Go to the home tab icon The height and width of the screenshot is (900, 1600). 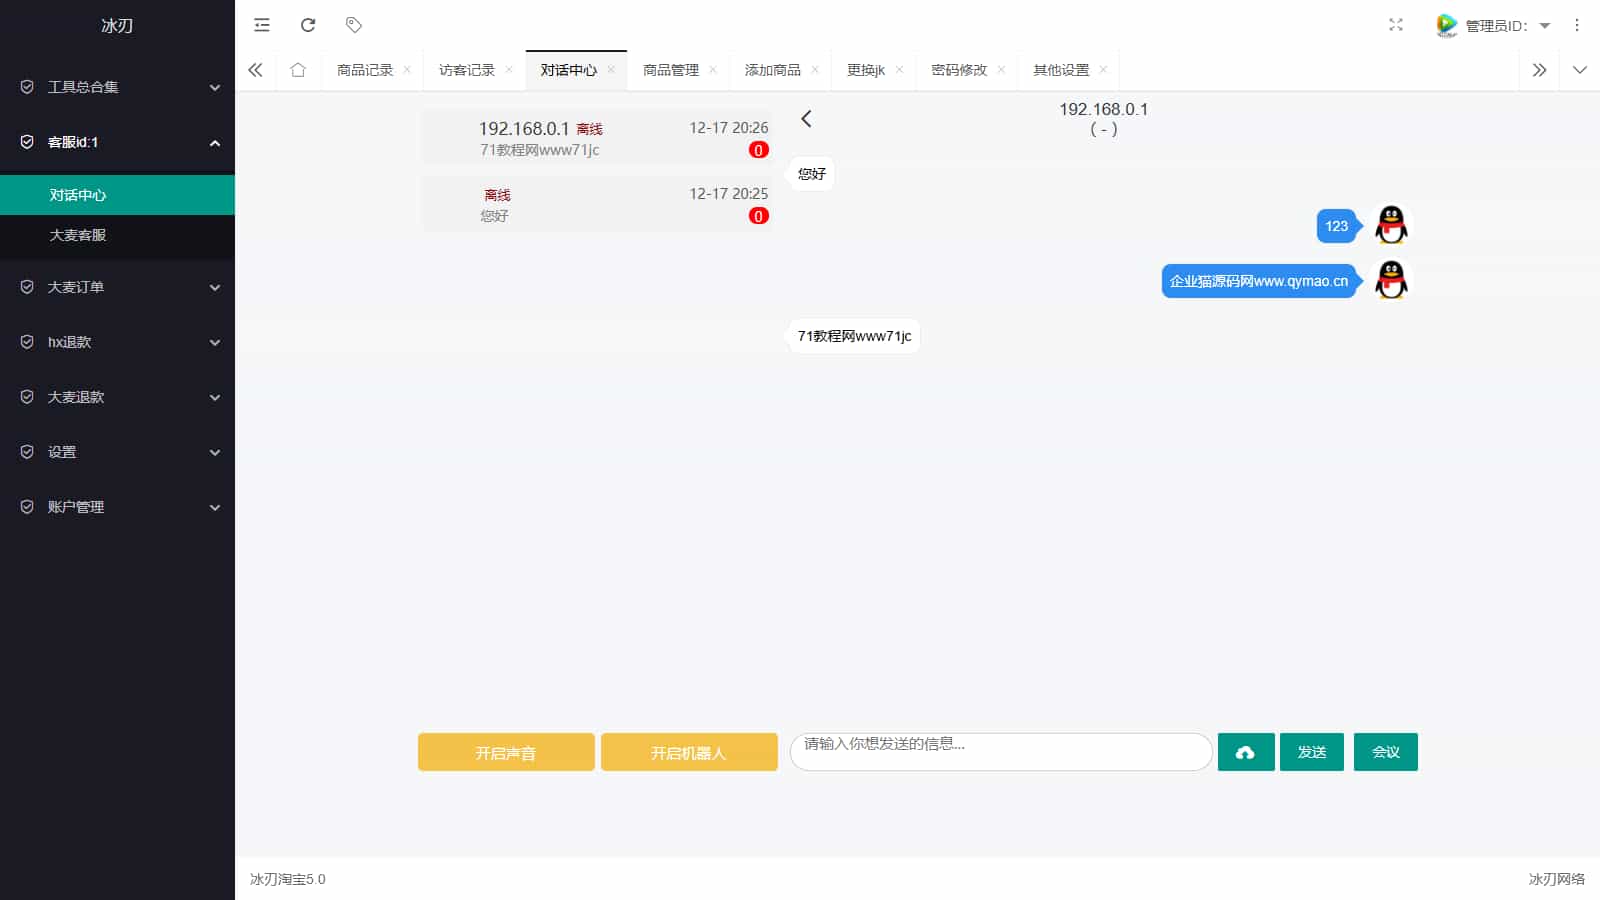(298, 70)
